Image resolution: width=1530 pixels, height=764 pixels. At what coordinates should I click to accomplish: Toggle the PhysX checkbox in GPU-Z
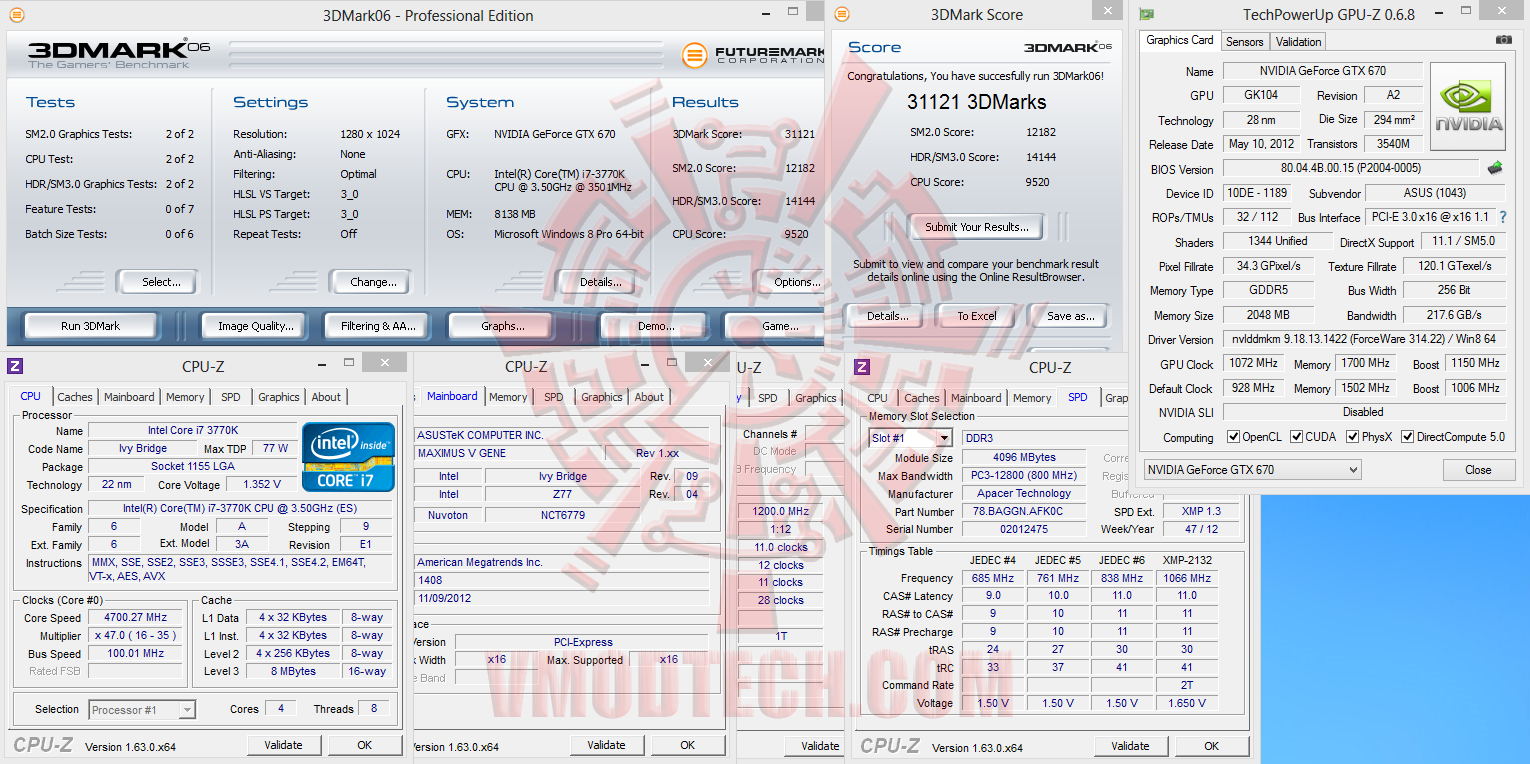tap(1352, 437)
